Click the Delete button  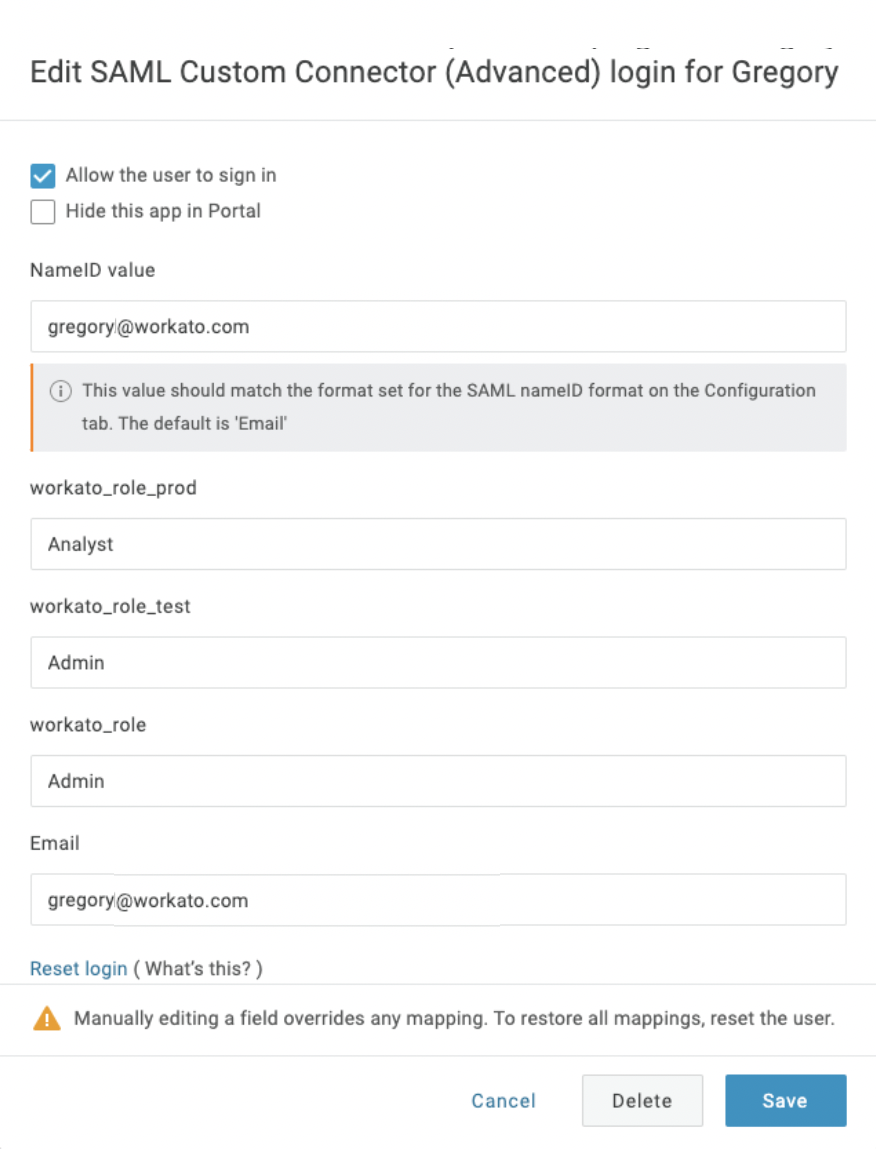tap(642, 1101)
